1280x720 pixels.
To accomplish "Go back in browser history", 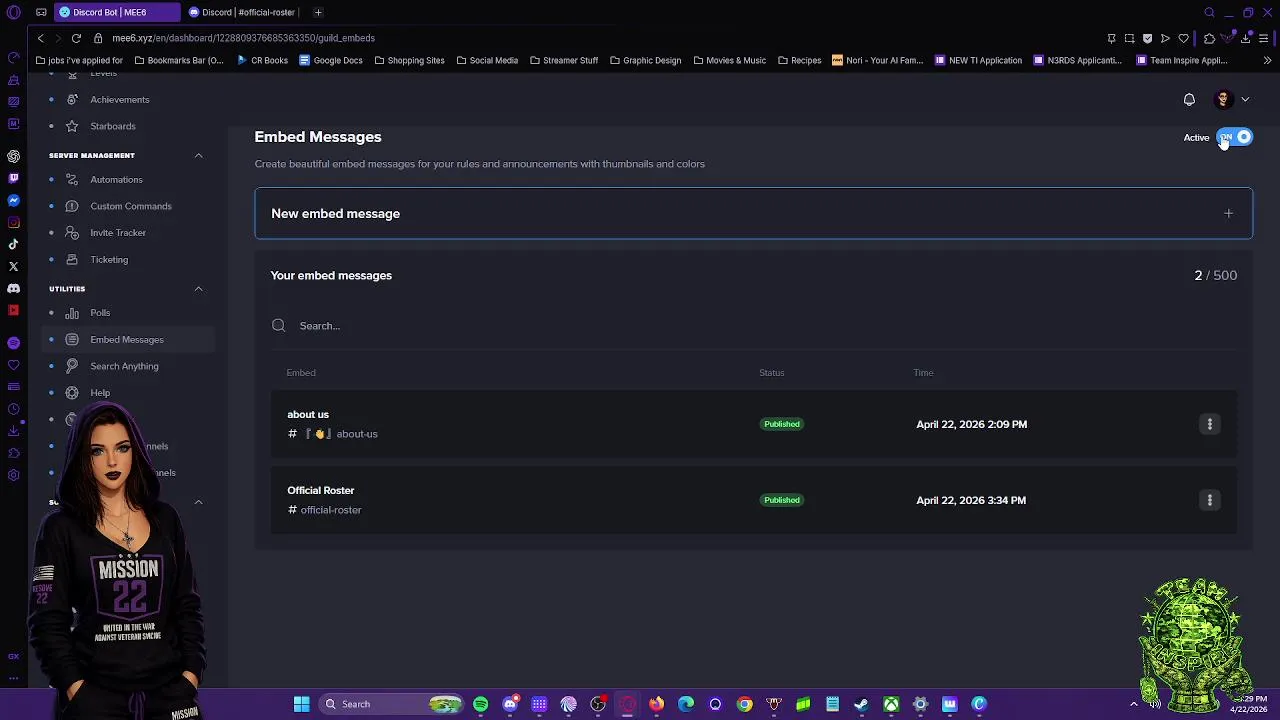I will pos(40,38).
